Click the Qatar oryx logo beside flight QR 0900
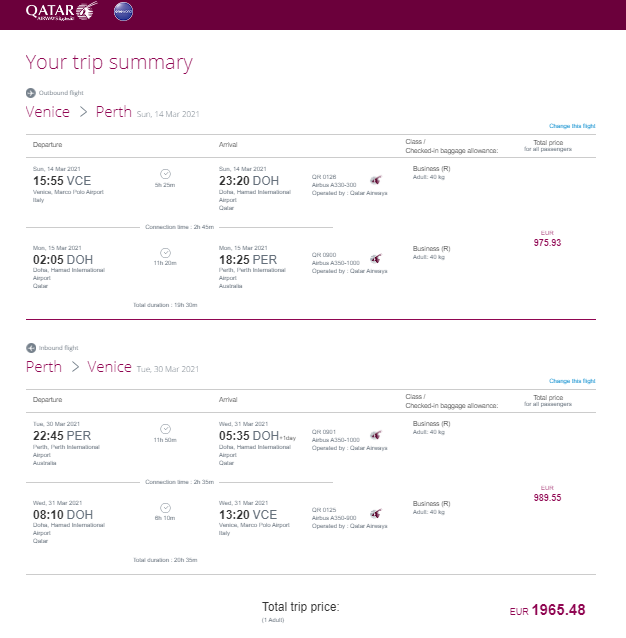 point(376,258)
